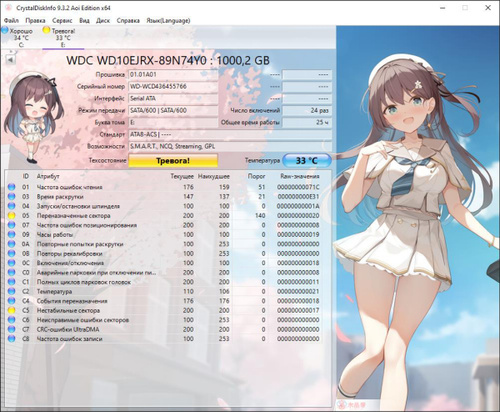Image resolution: width=500 pixels, height=412 pixels.
Task: Click the Текущее column header
Action: tap(182, 176)
